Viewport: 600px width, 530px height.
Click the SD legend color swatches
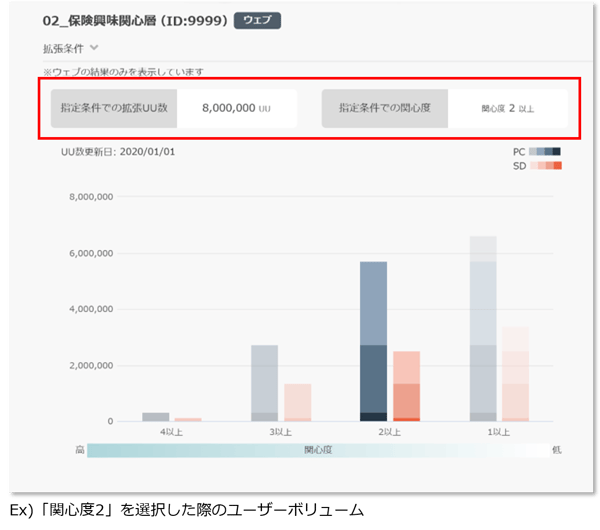545,165
